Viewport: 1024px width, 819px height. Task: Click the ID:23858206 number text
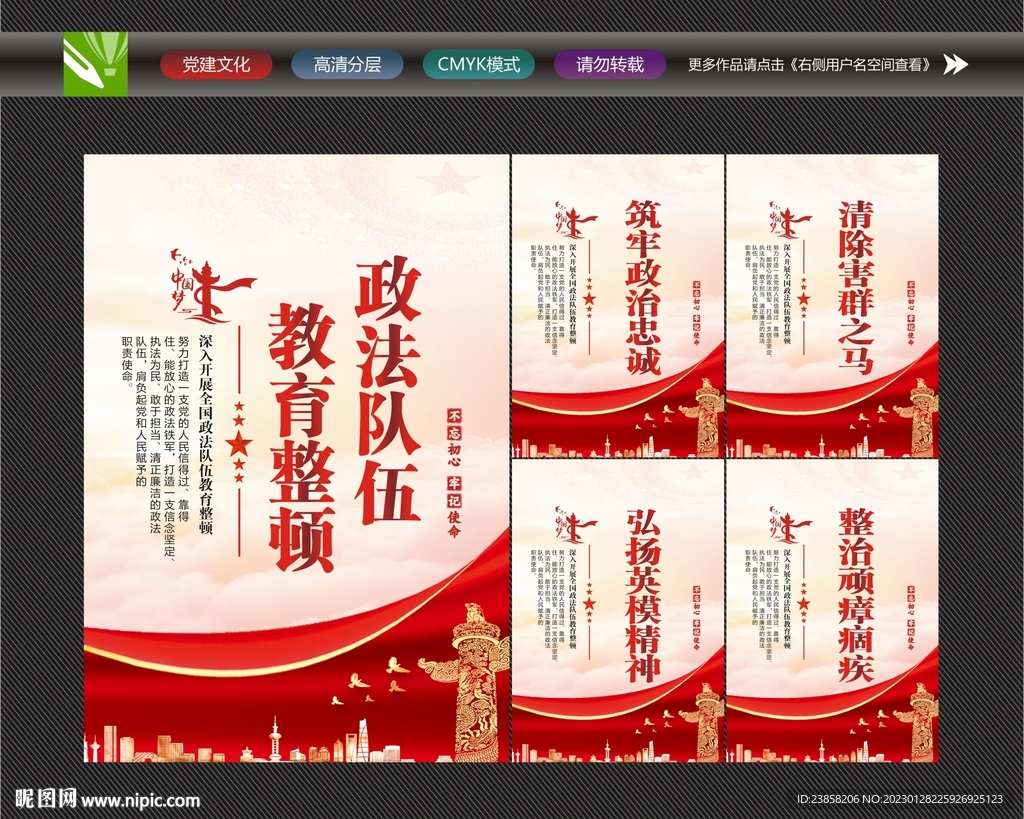828,799
